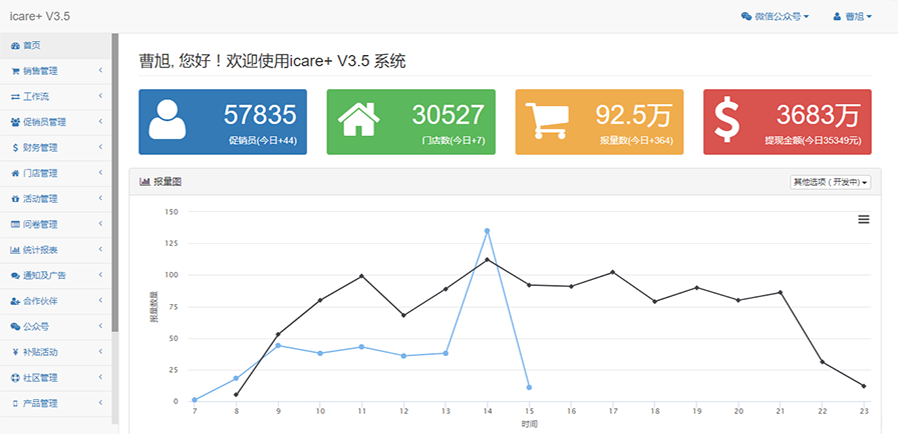Click the welcome heading 曹旭, 您好
The width and height of the screenshot is (898, 434).
(x=273, y=61)
